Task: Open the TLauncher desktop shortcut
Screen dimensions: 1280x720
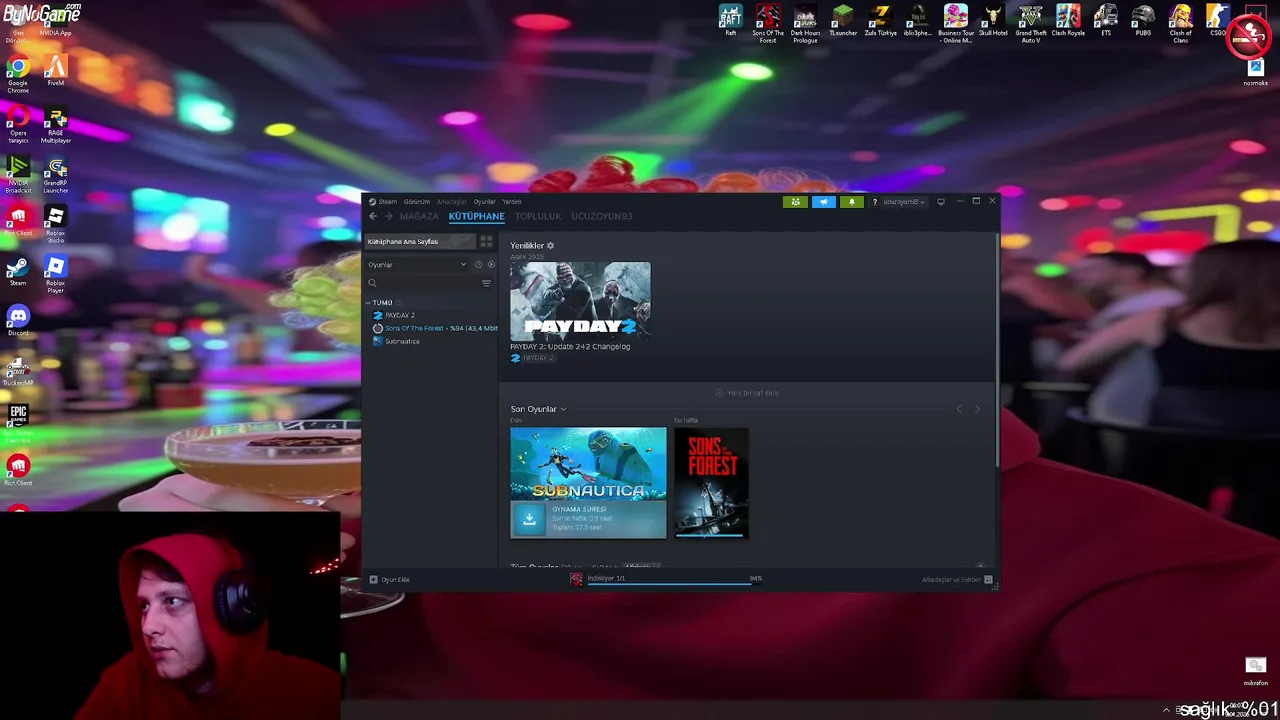Action: 843,21
